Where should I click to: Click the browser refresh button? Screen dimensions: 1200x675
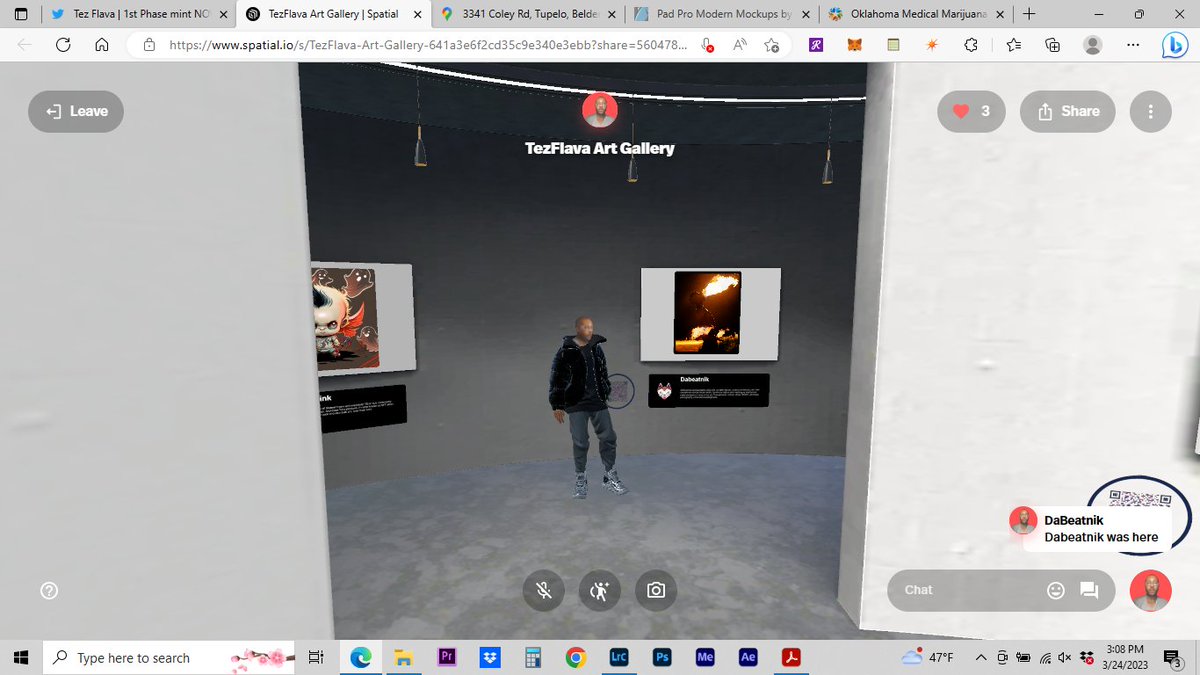coord(63,45)
